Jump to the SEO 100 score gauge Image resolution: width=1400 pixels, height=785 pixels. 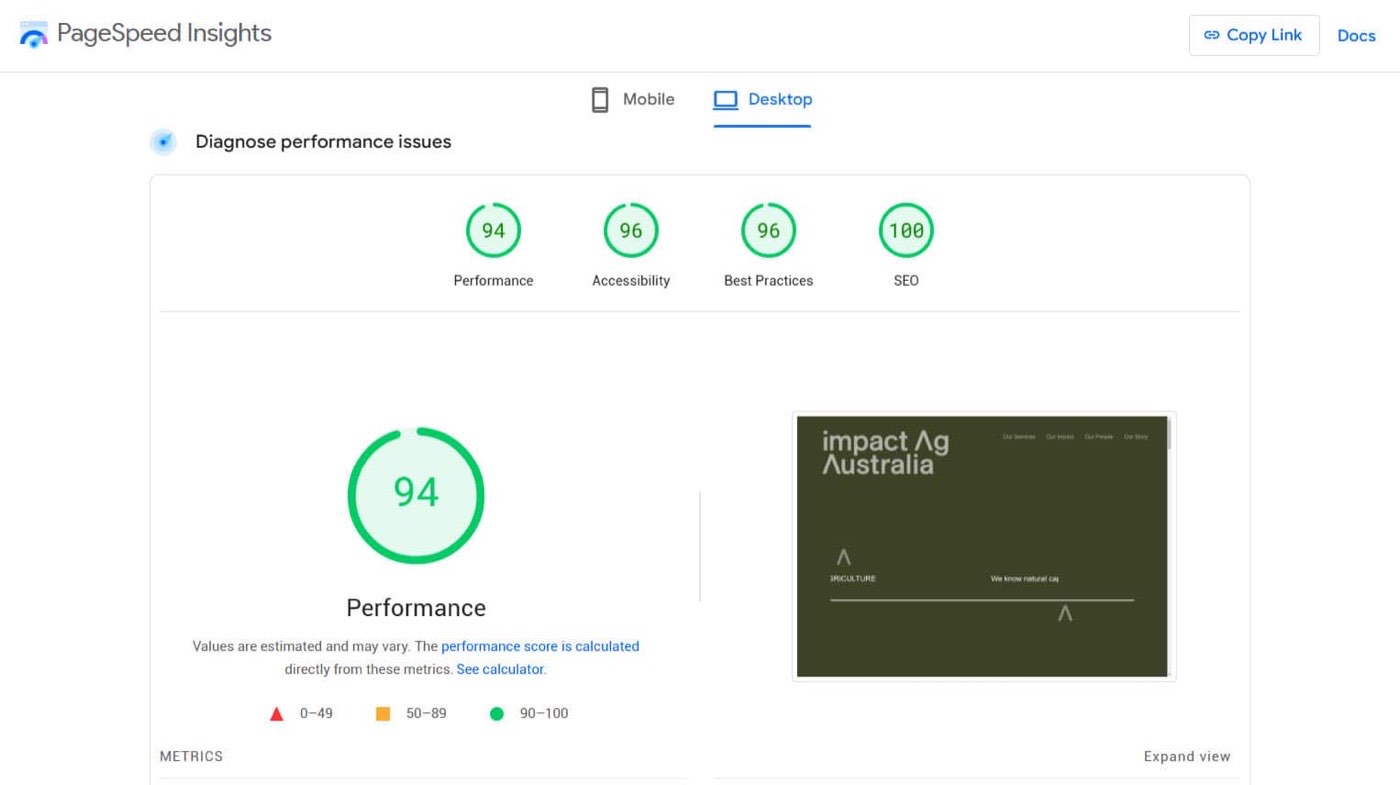tap(906, 230)
